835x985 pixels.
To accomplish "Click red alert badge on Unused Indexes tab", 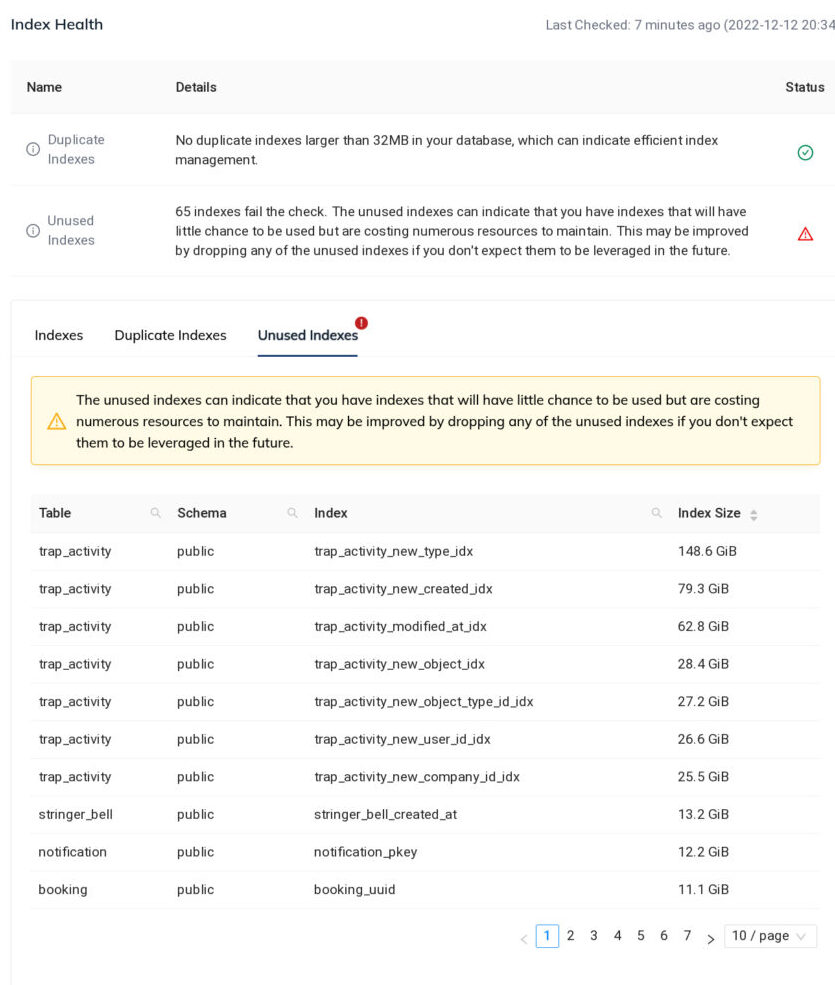I will pos(361,323).
